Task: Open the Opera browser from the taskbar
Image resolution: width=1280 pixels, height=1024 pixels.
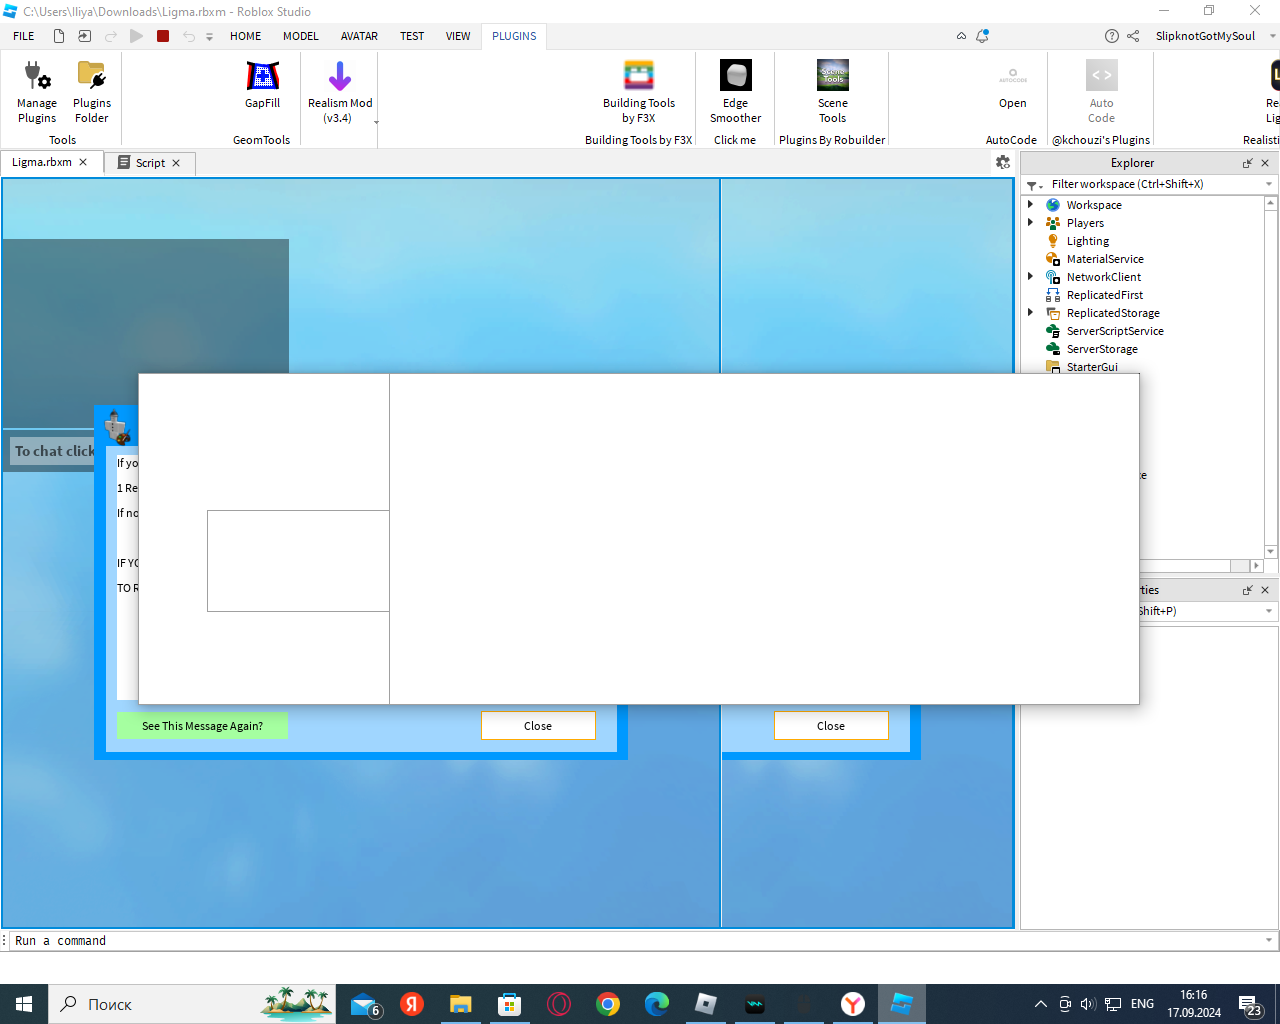Action: click(x=559, y=1004)
